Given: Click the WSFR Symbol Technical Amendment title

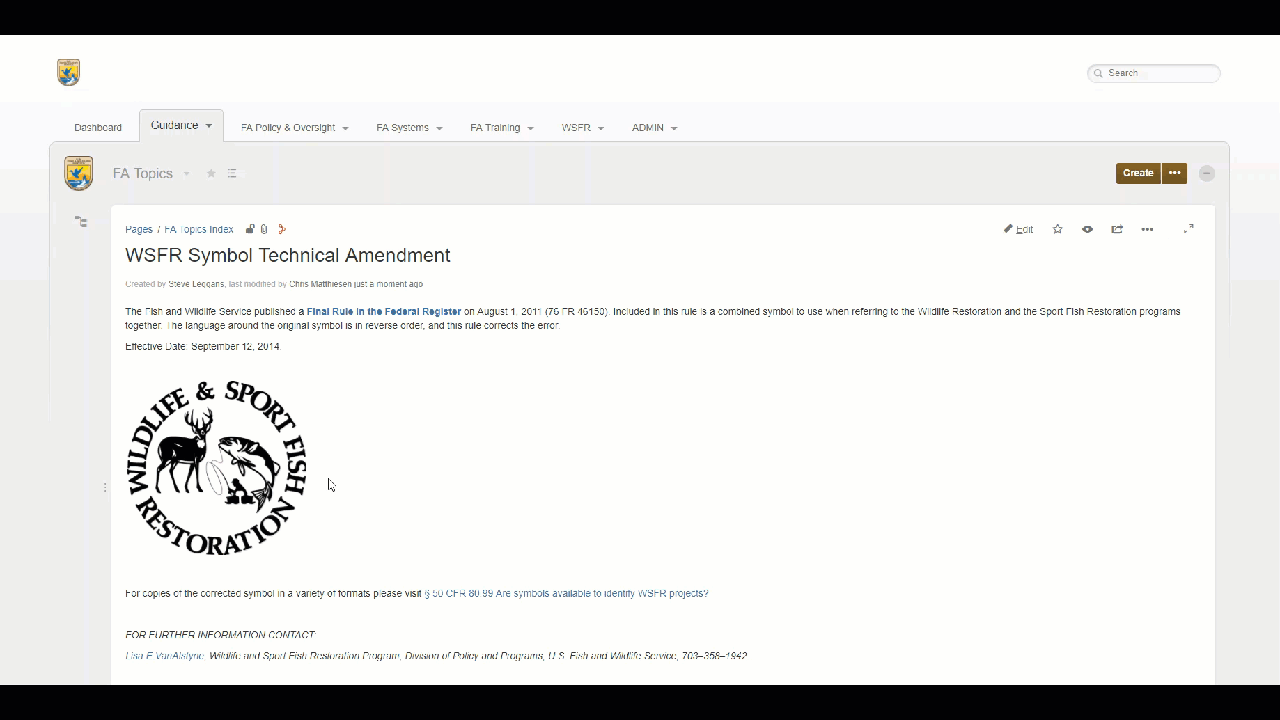Looking at the screenshot, I should click(x=288, y=255).
